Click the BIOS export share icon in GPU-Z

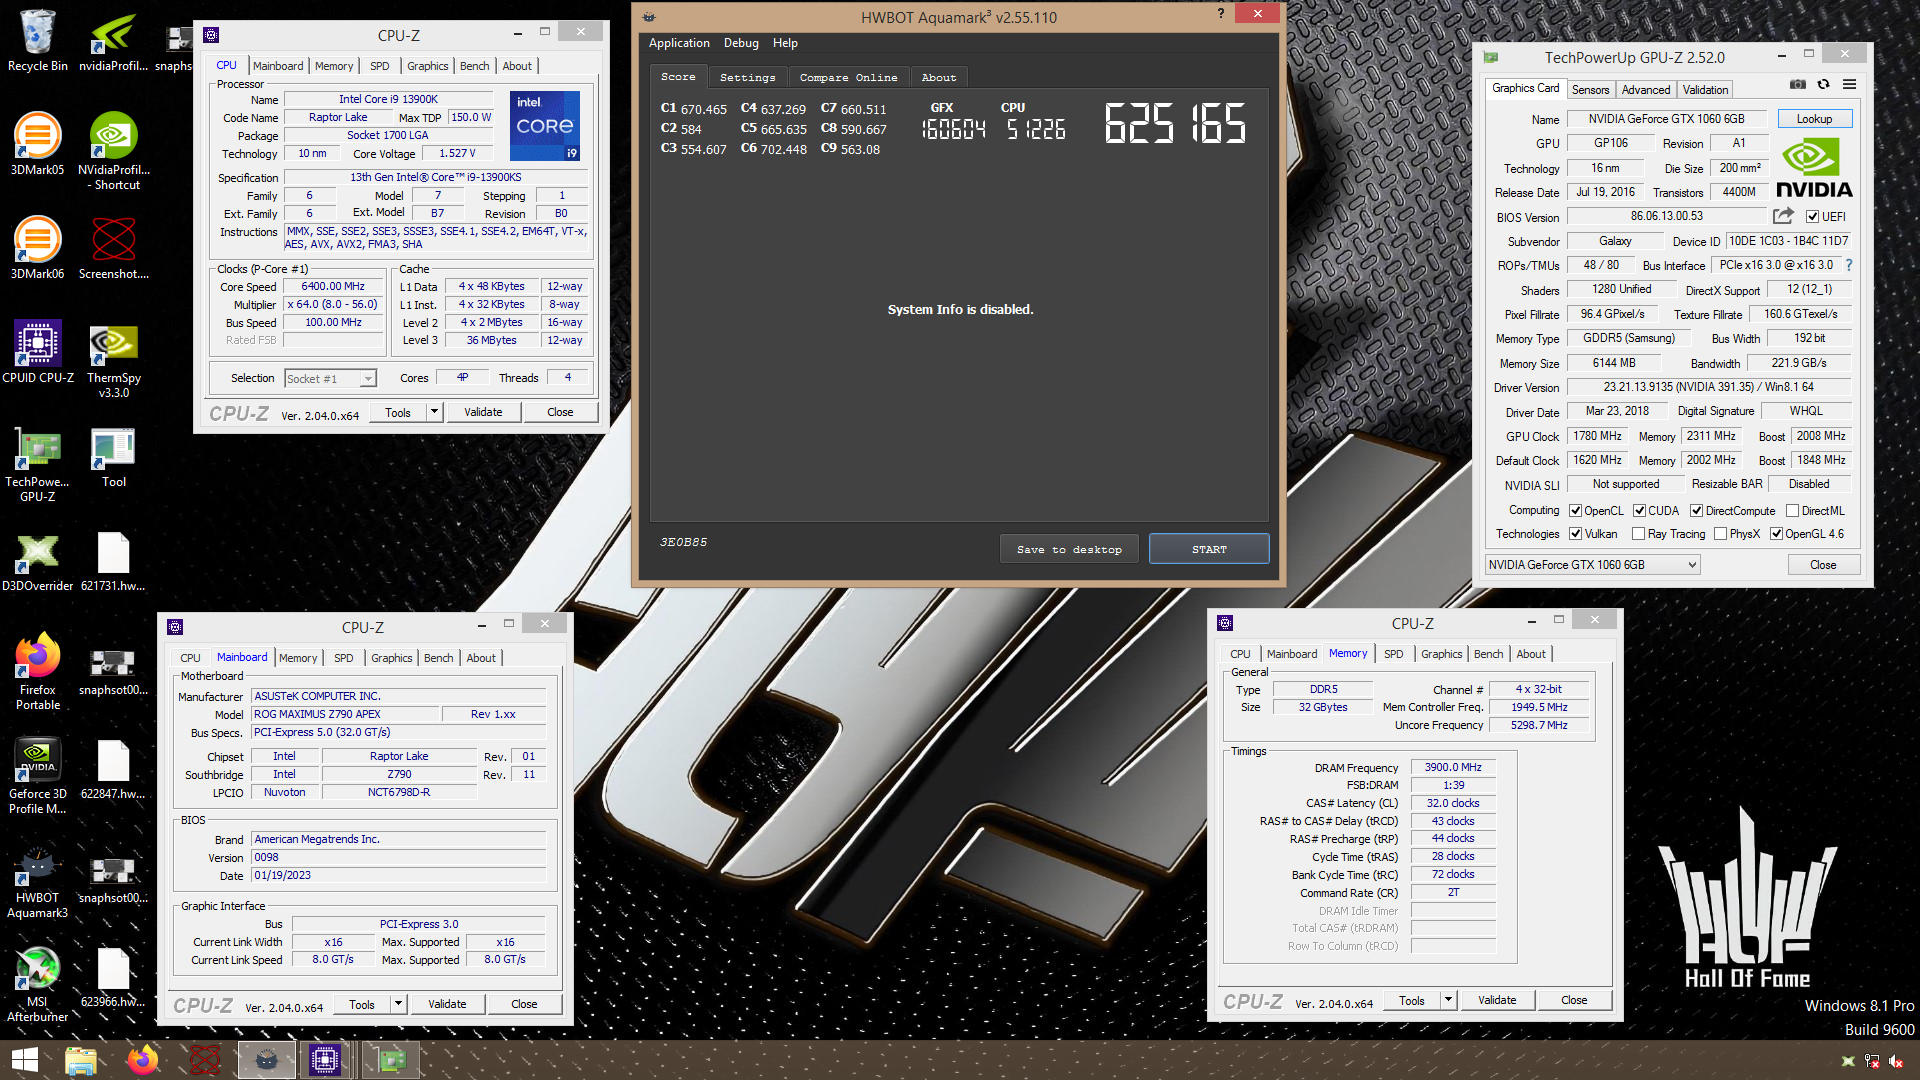(1783, 216)
